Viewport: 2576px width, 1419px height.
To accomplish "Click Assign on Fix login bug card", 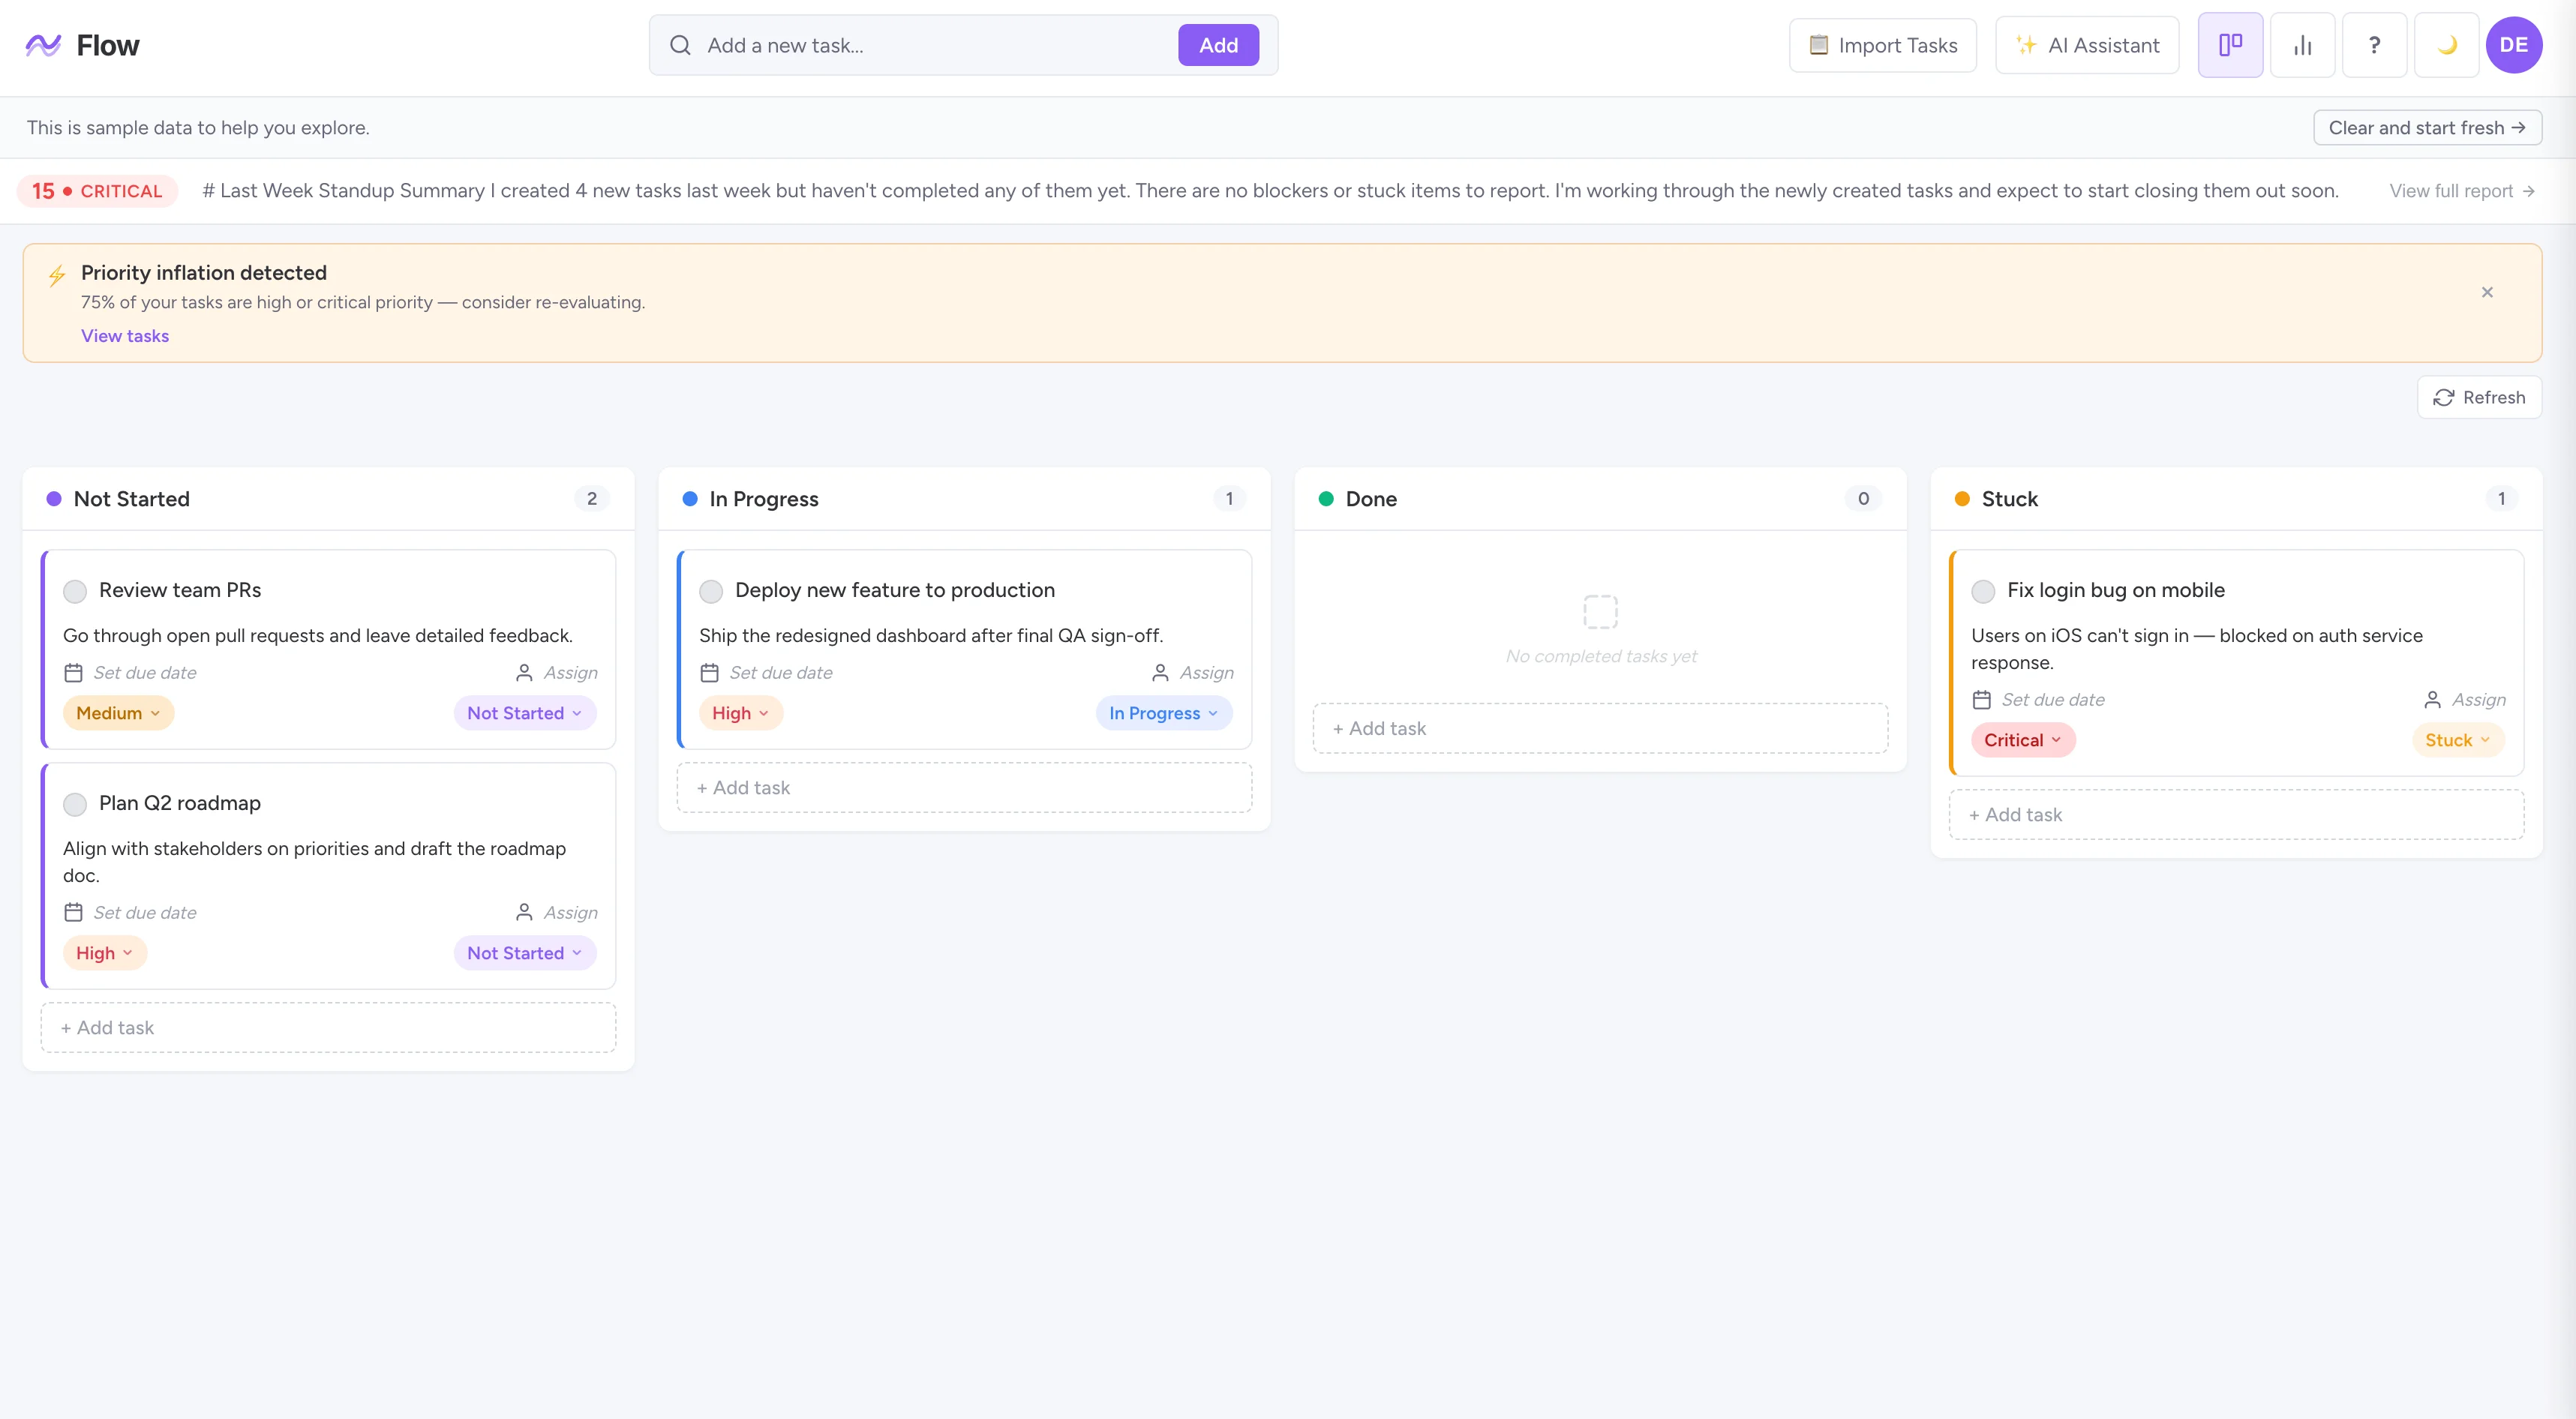I will 2478,700.
